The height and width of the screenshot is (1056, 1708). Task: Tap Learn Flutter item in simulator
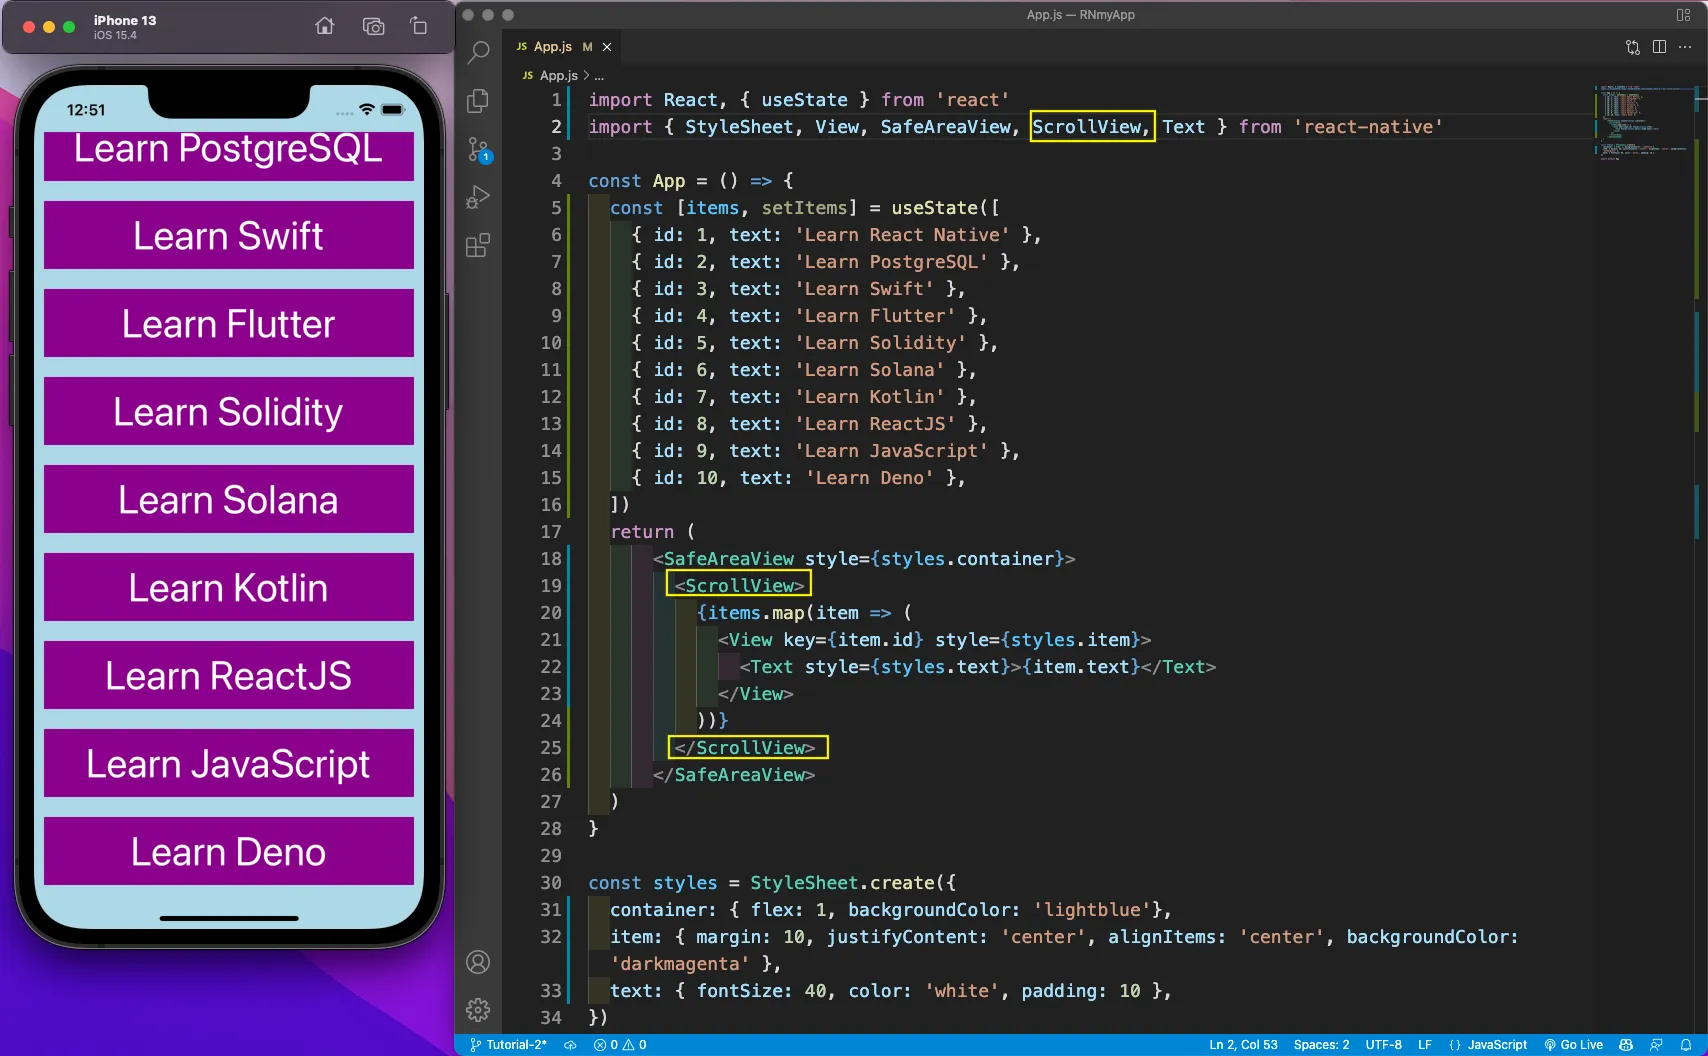click(229, 323)
